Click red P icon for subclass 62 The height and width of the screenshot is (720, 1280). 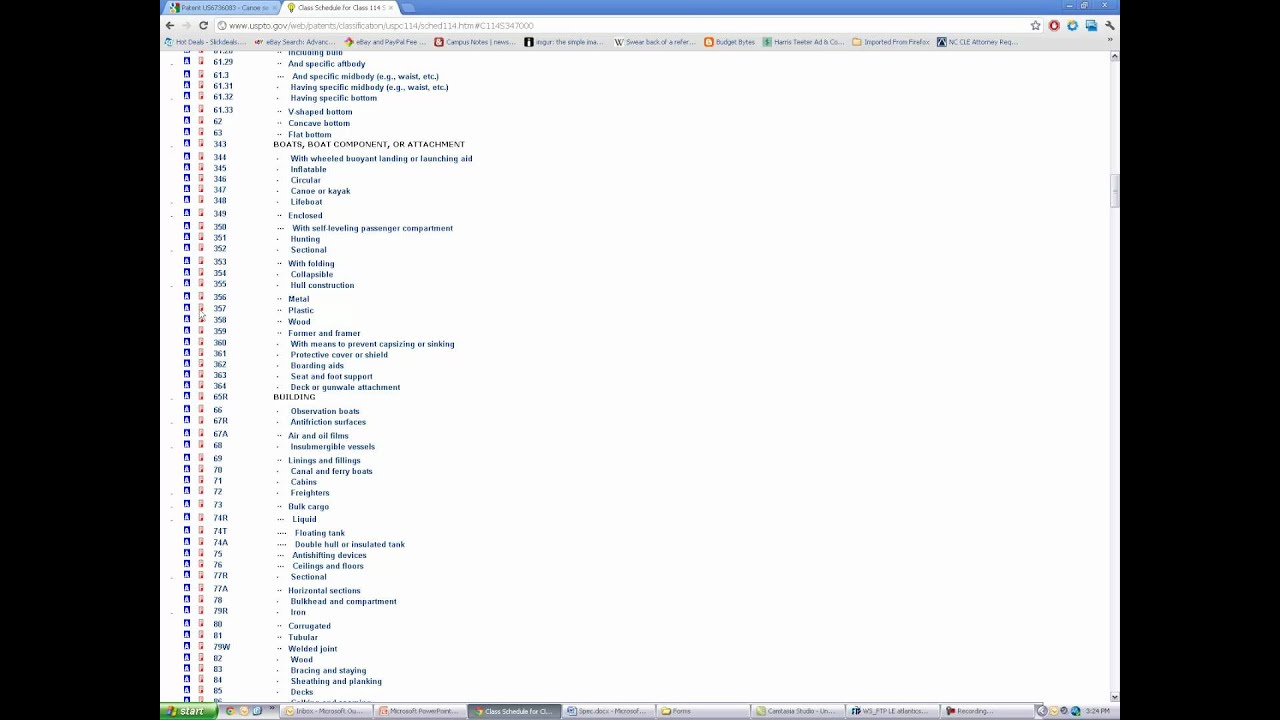[200, 120]
